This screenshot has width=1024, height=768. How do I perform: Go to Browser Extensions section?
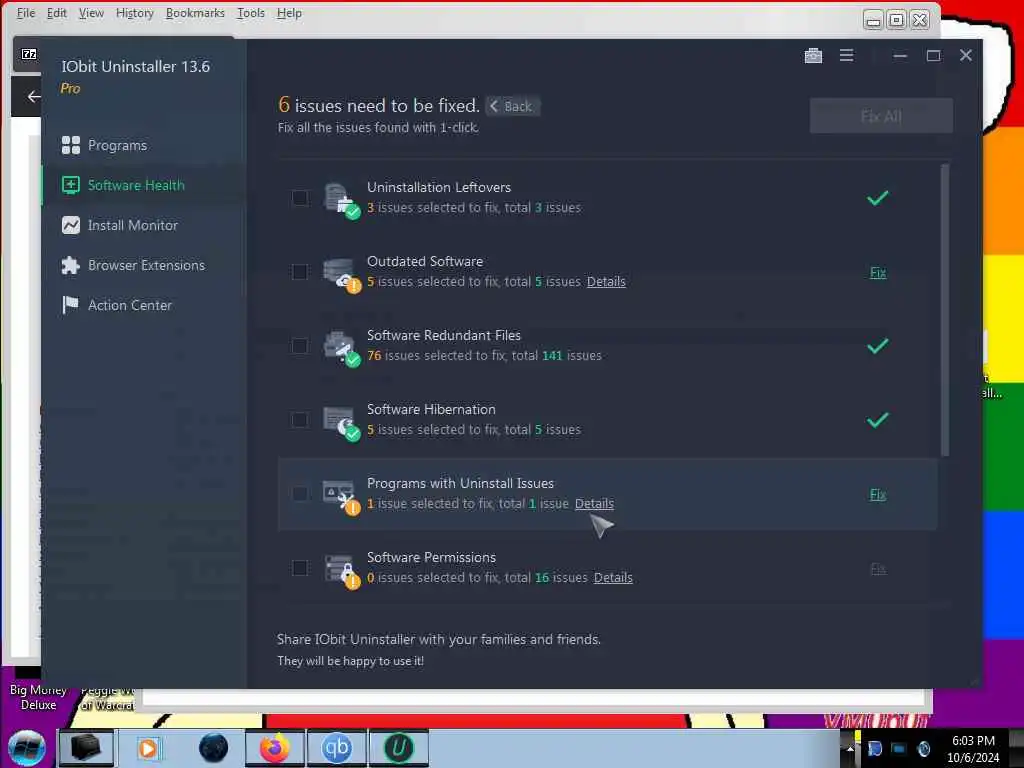tap(133, 265)
